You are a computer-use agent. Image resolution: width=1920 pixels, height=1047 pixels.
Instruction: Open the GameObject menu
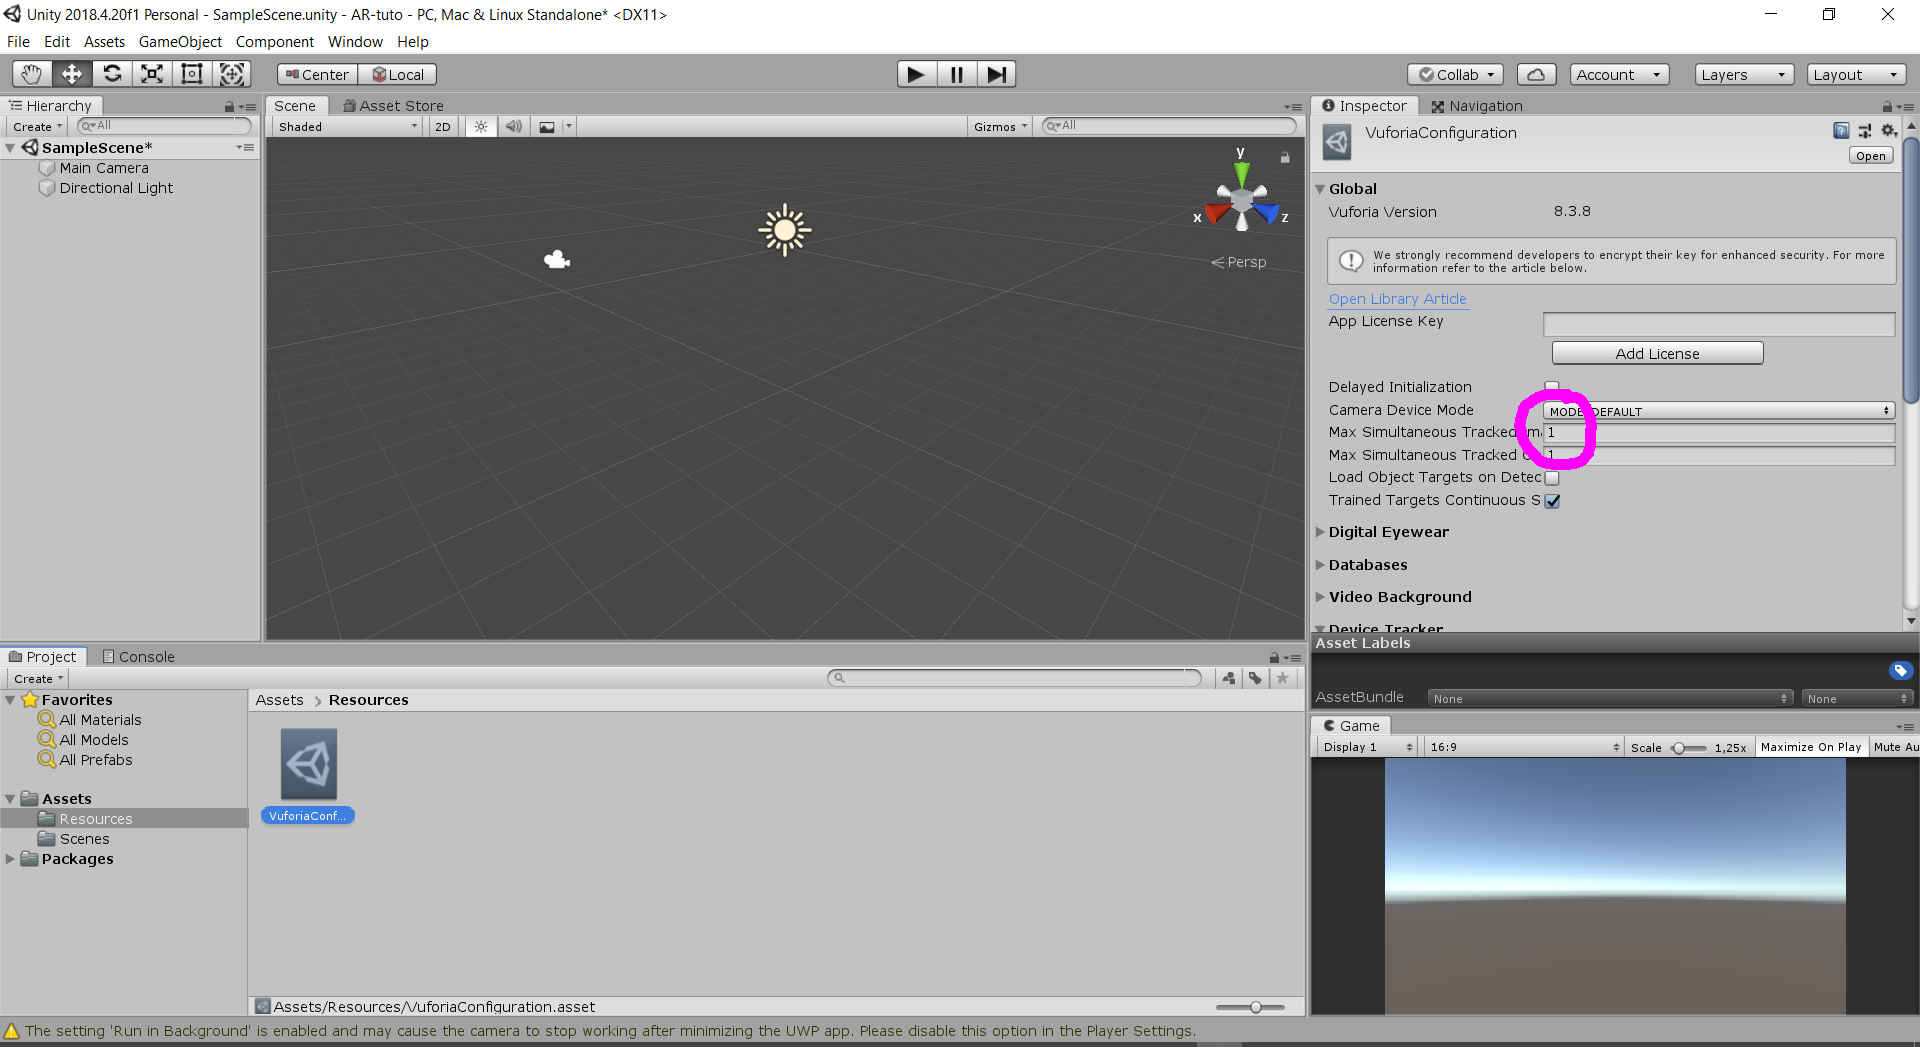pyautogui.click(x=180, y=42)
